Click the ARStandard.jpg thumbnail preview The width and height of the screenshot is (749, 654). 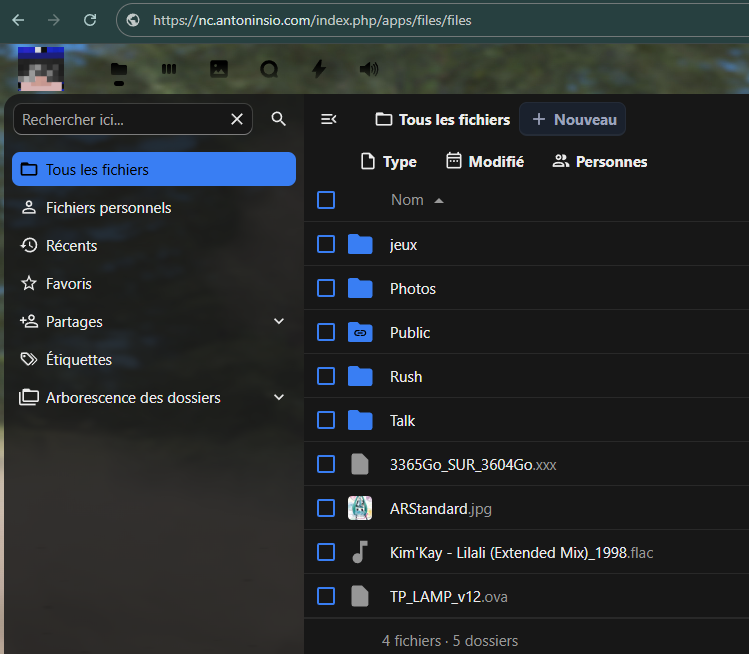[x=360, y=509]
